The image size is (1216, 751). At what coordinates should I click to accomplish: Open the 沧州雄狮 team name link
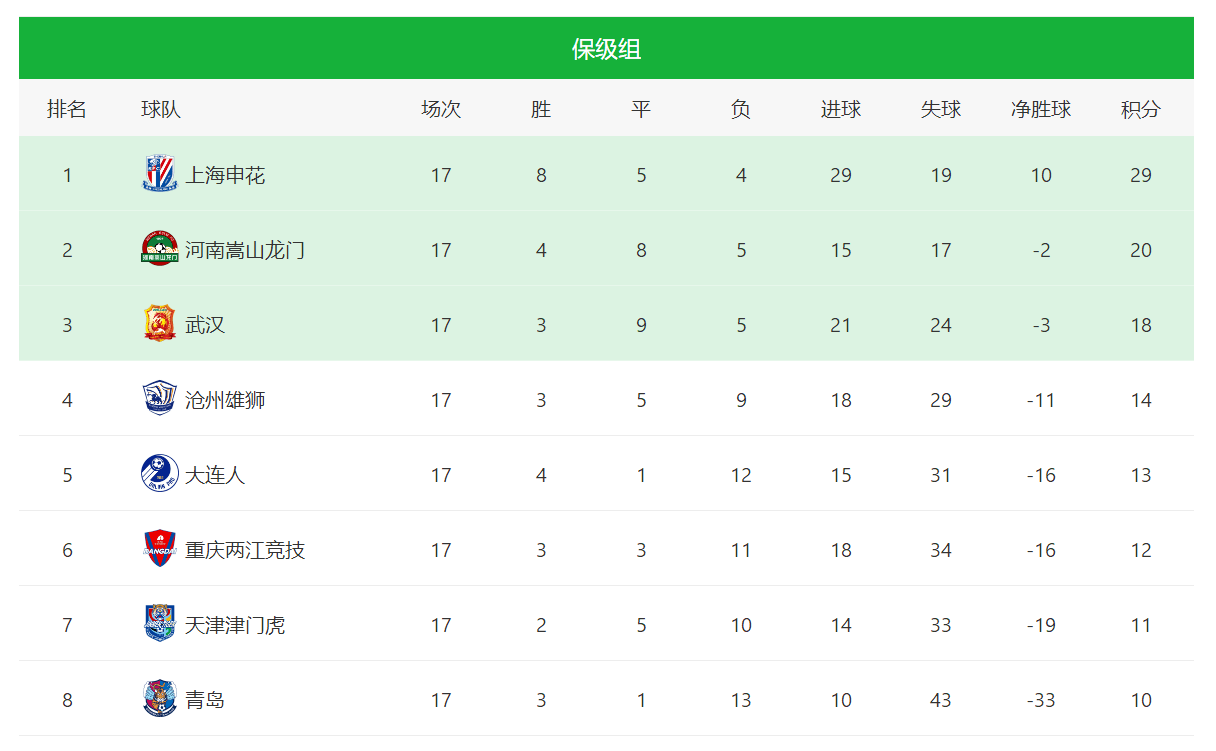point(225,400)
